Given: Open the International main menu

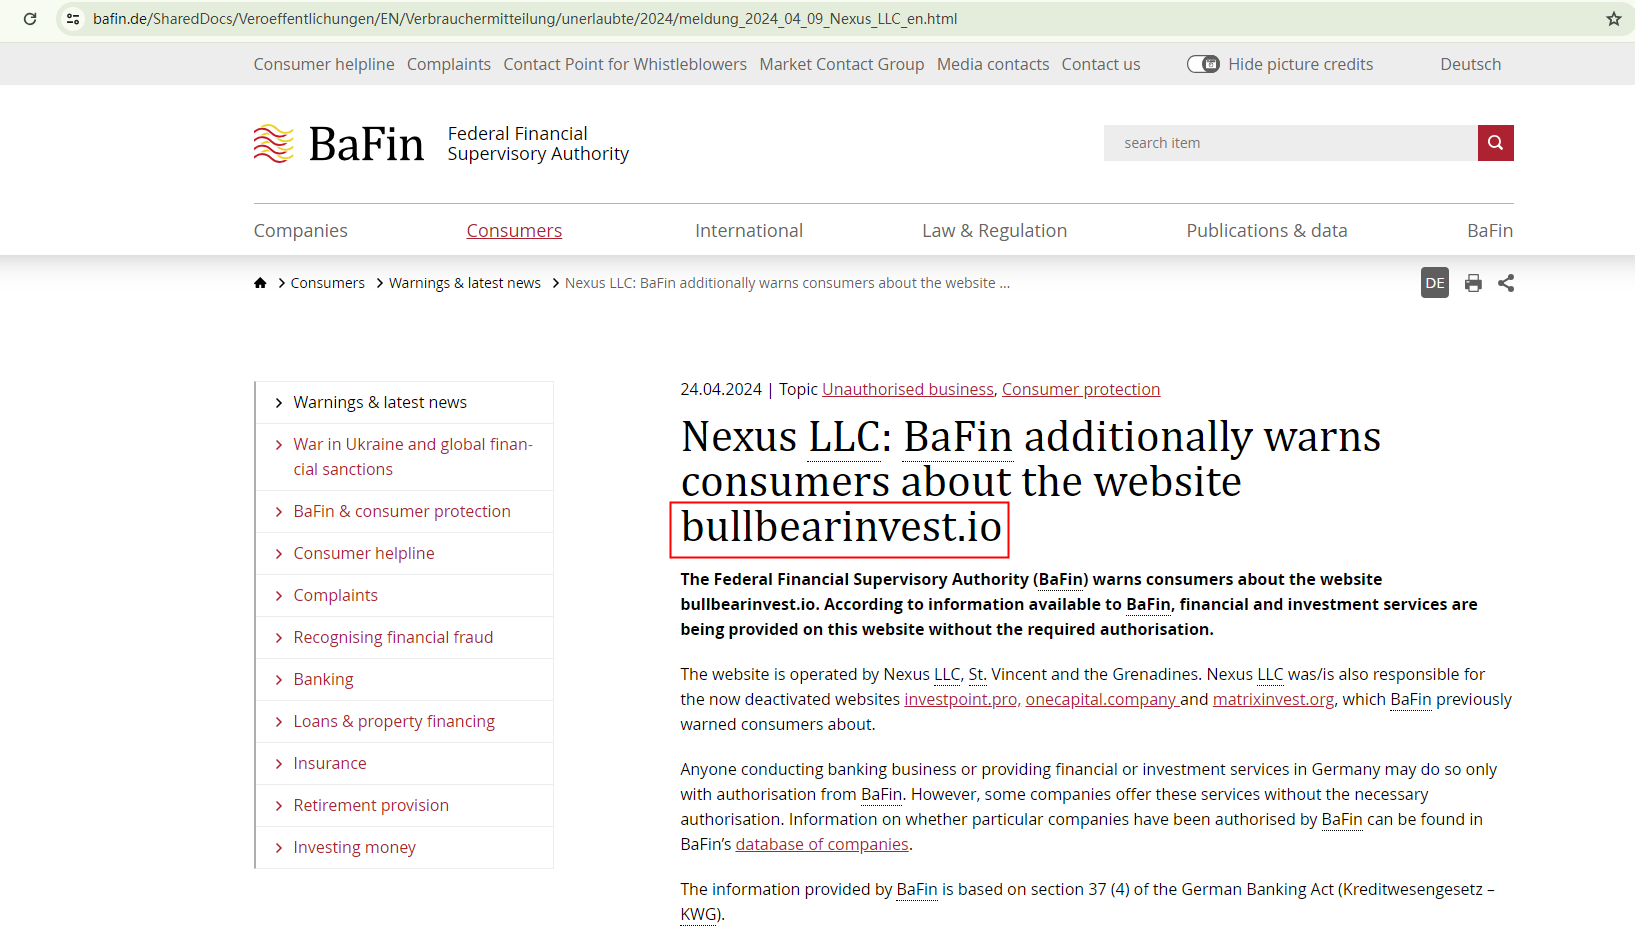Looking at the screenshot, I should [749, 230].
